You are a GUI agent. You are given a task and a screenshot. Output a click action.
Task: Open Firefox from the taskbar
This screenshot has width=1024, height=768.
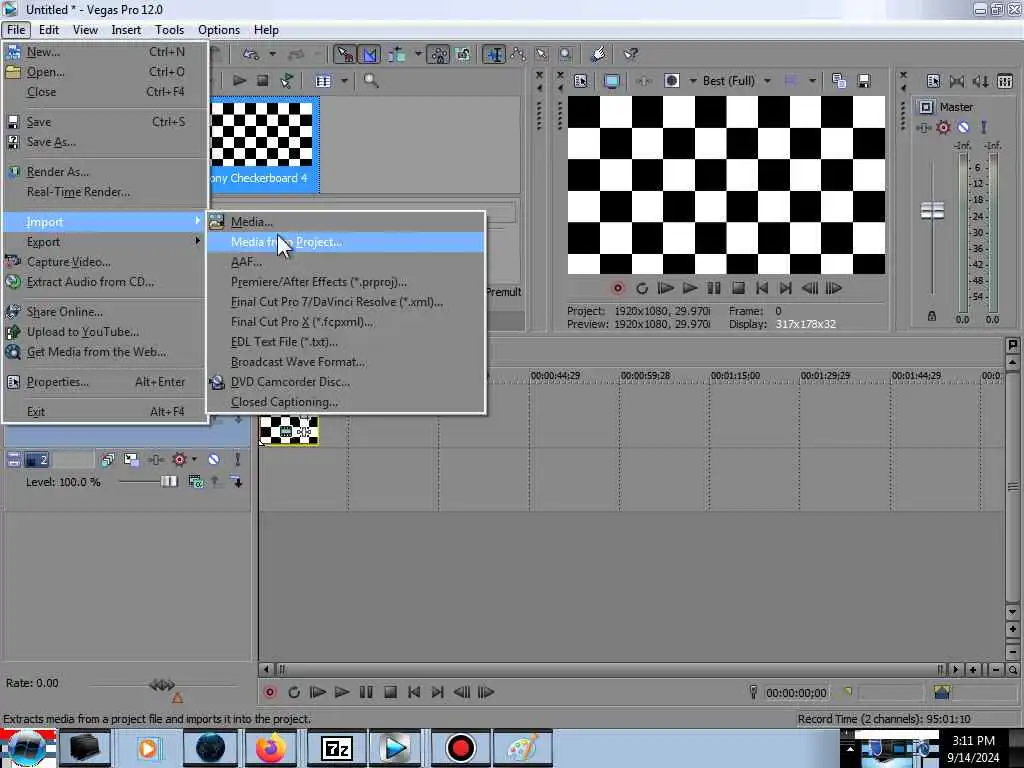click(x=271, y=748)
